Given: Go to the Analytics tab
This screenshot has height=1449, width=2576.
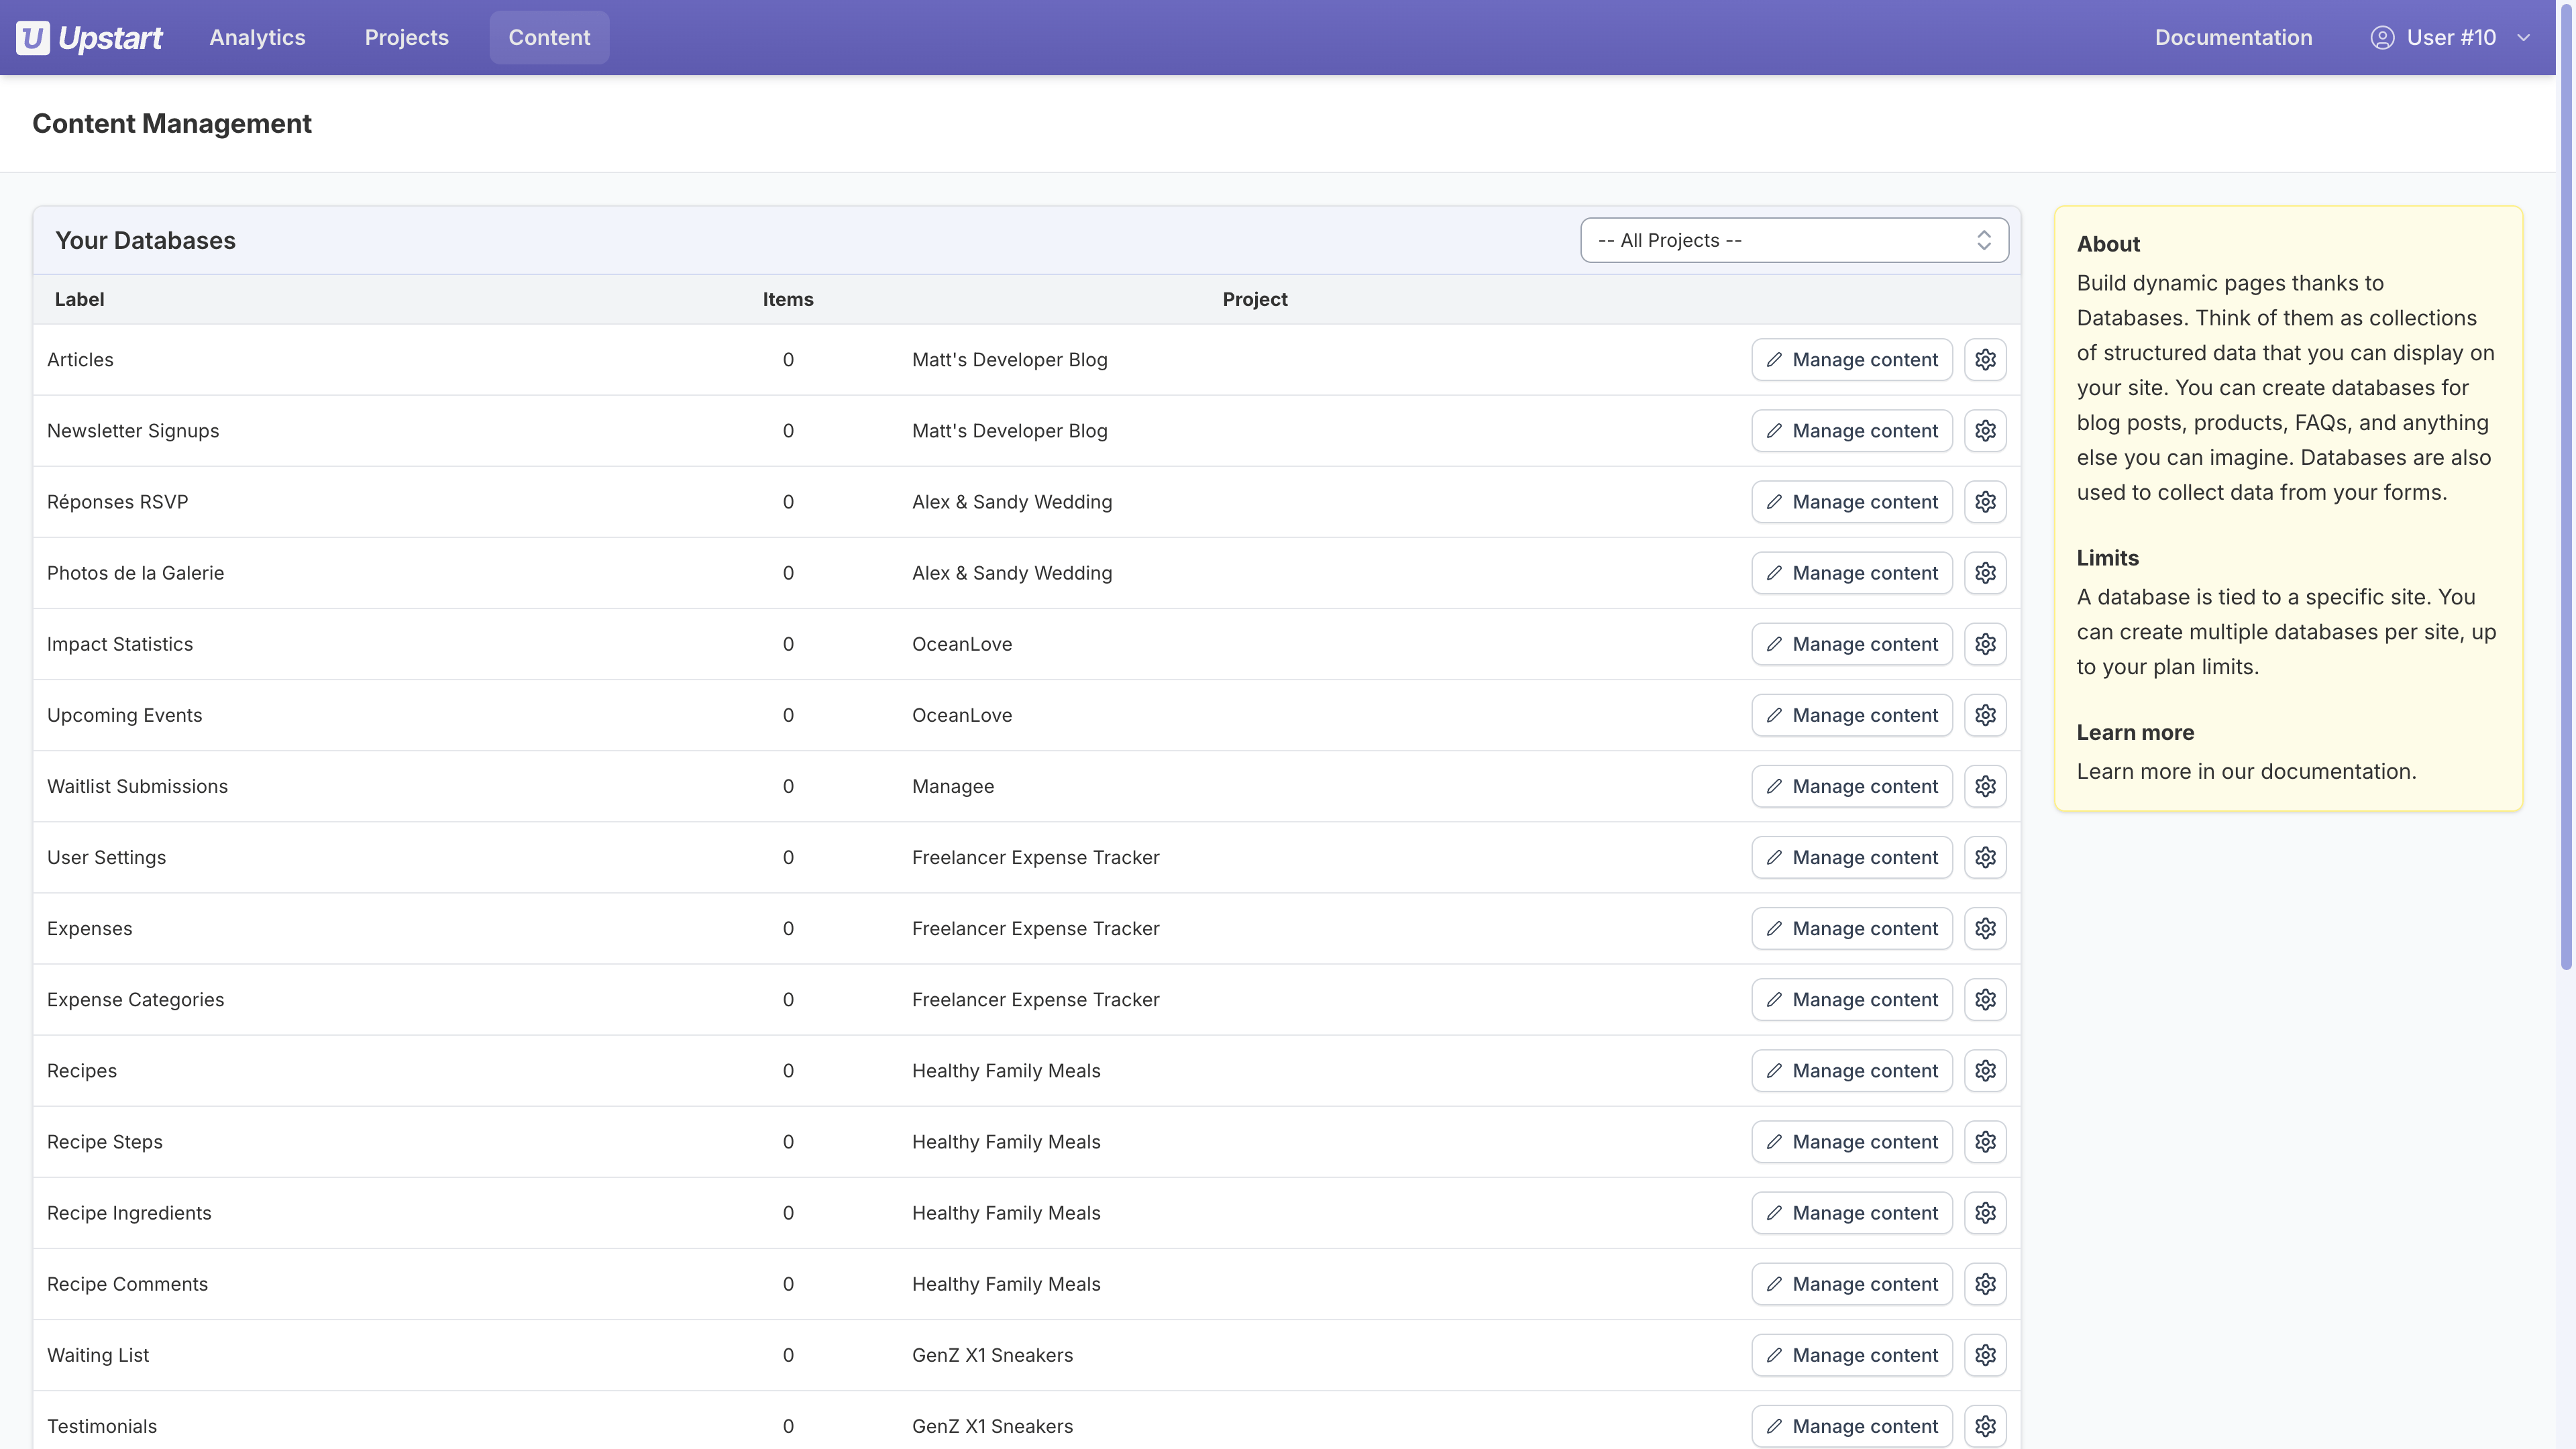Looking at the screenshot, I should pyautogui.click(x=257, y=38).
